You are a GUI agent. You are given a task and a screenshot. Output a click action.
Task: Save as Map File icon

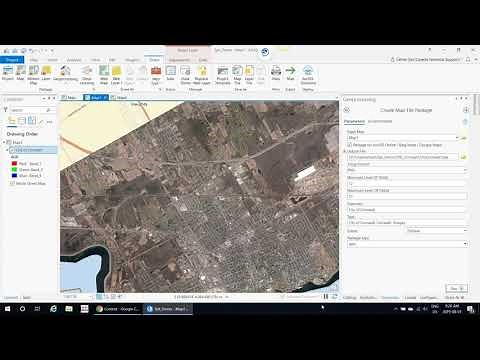[x=237, y=71]
